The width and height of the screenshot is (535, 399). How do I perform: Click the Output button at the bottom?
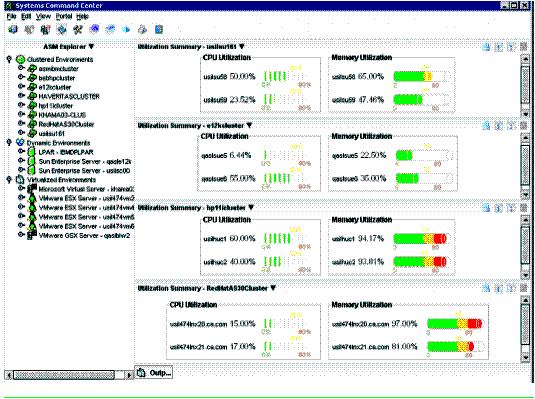point(154,372)
